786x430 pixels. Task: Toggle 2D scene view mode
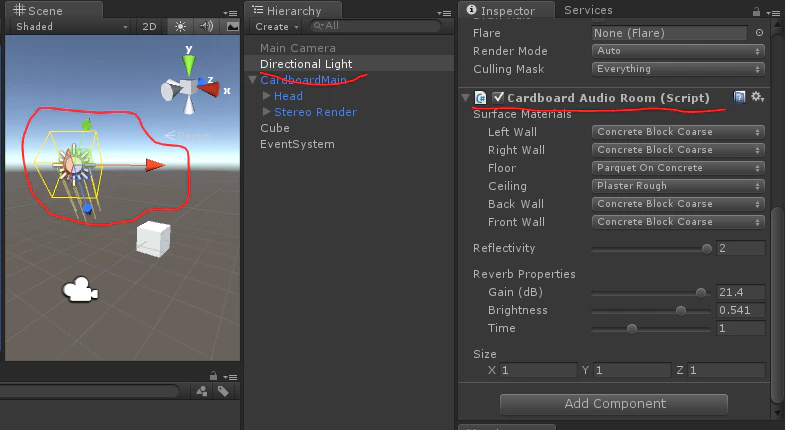tap(149, 27)
